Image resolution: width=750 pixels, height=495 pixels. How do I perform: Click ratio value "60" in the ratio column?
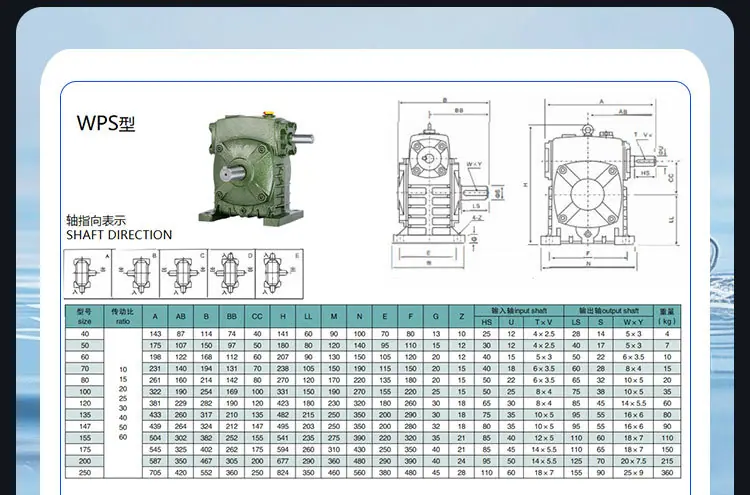pyautogui.click(x=123, y=437)
